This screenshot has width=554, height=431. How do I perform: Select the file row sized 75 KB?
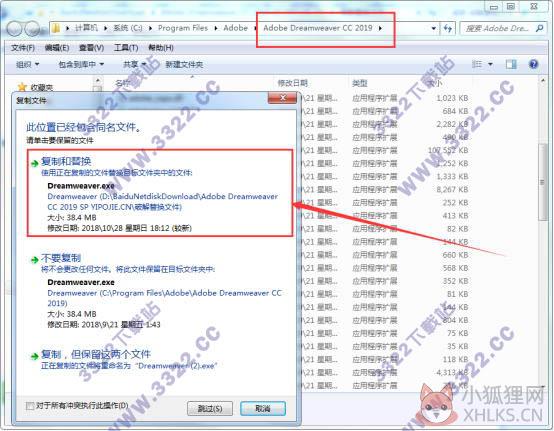tap(386, 333)
